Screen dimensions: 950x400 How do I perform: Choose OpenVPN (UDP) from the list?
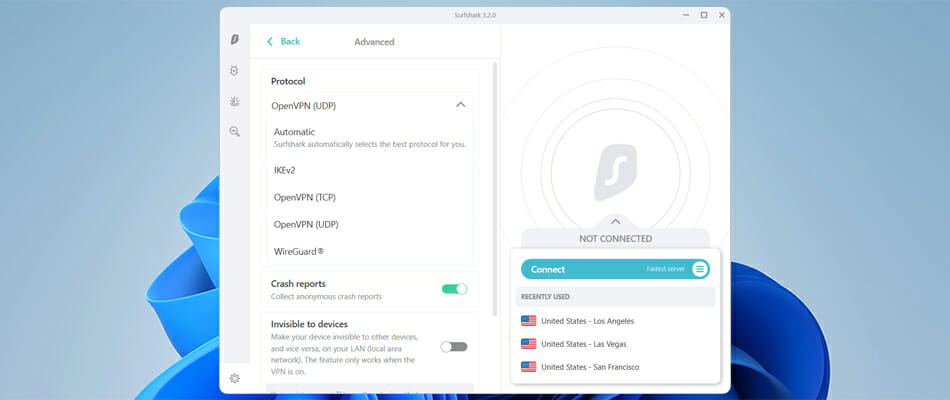370,224
